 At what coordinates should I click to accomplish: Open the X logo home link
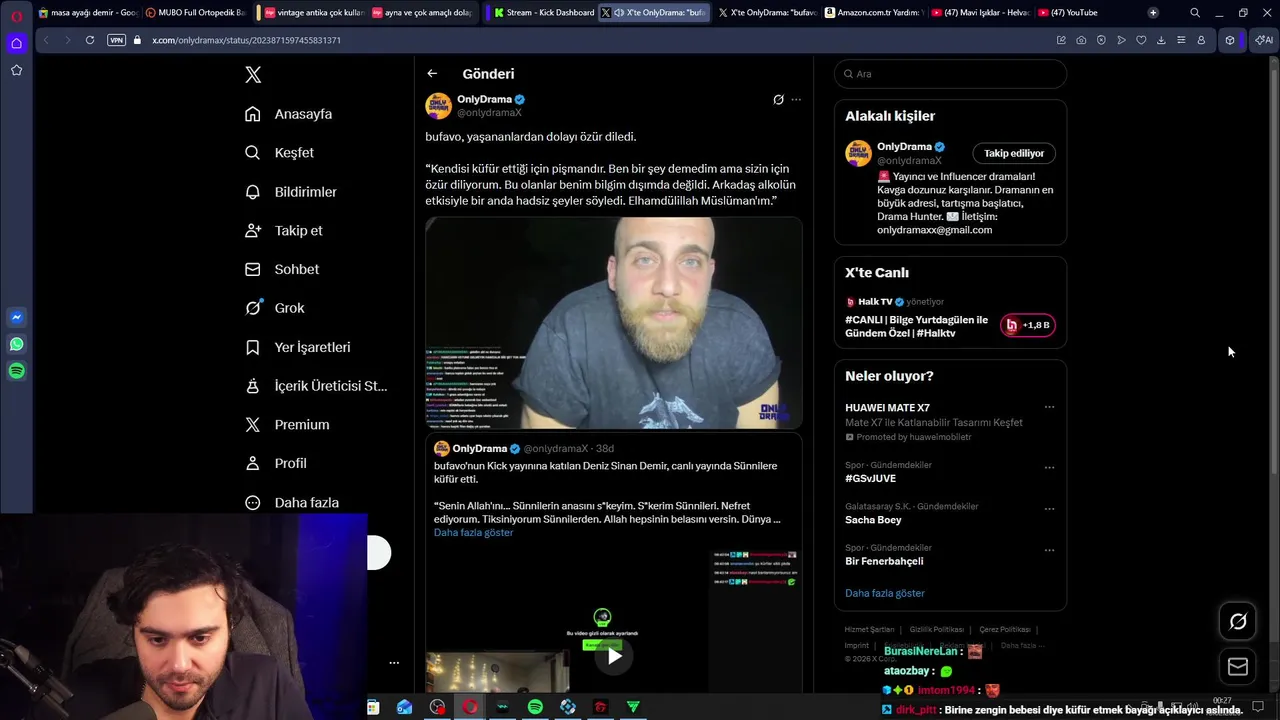click(253, 75)
